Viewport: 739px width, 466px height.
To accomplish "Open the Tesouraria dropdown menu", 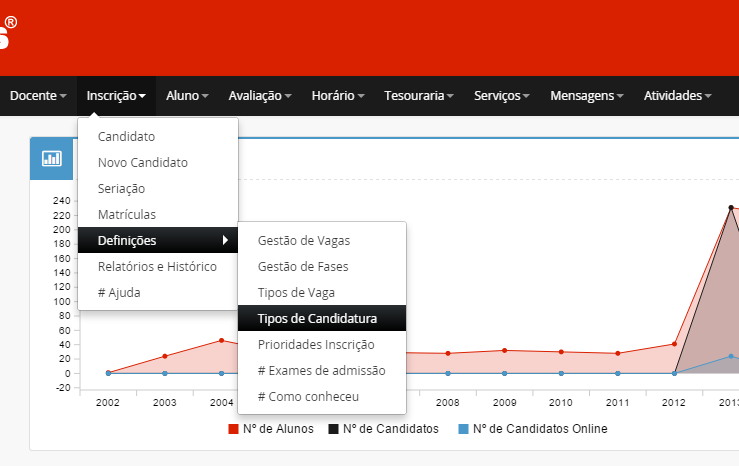I will pos(419,96).
